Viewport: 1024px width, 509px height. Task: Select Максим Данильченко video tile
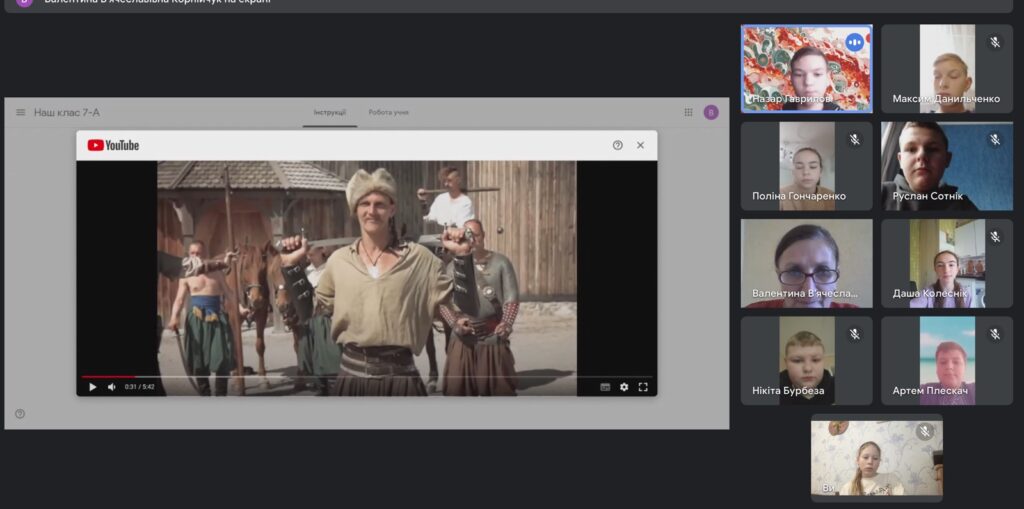(947, 69)
